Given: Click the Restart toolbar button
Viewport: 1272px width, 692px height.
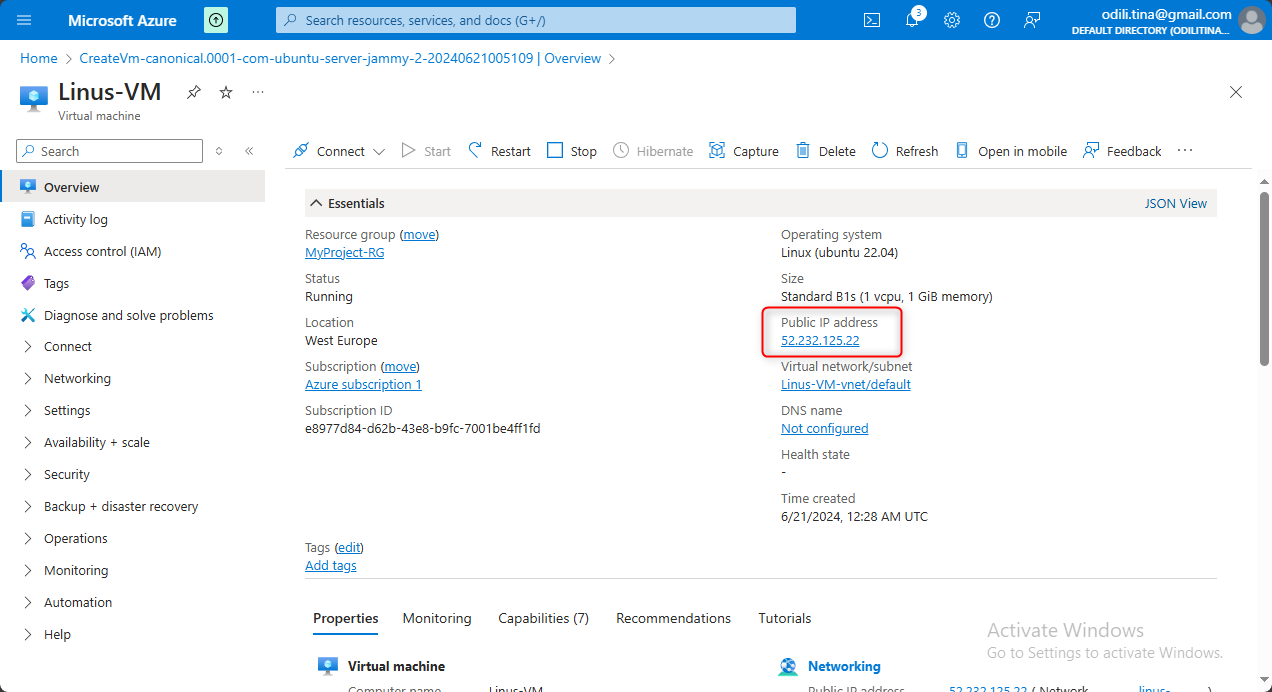Looking at the screenshot, I should click(x=499, y=151).
